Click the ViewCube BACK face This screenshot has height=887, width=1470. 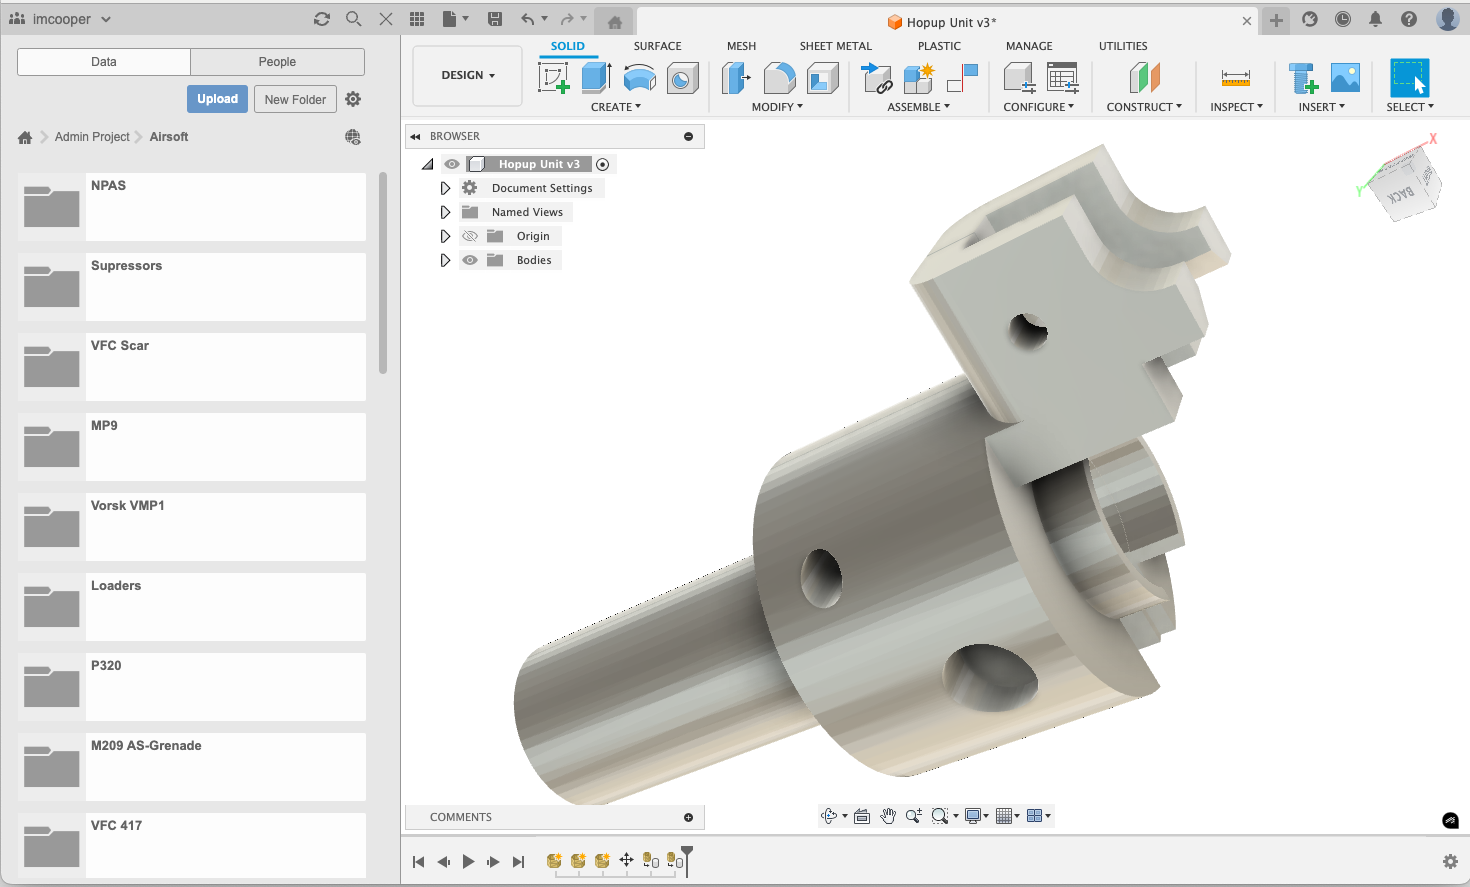(x=1402, y=194)
